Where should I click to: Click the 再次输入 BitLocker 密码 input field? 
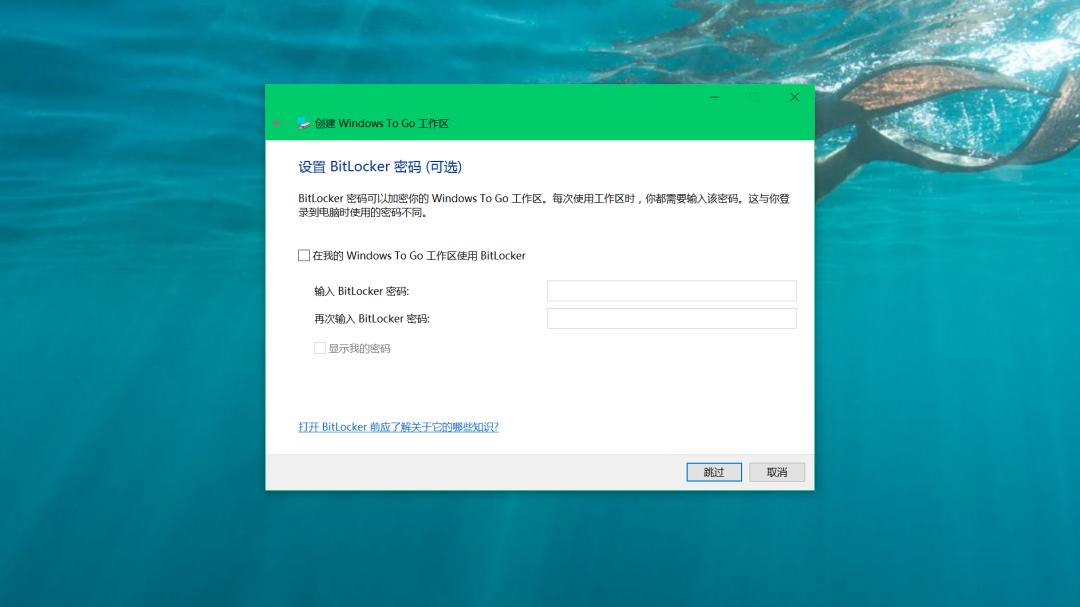(671, 318)
